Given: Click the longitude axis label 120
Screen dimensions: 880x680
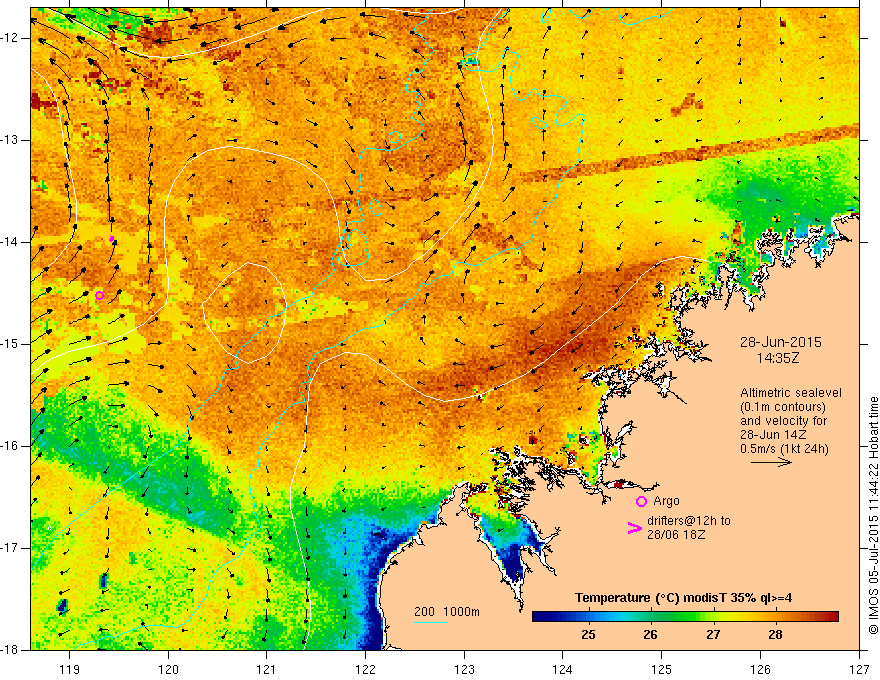Looking at the screenshot, I should coord(168,669).
